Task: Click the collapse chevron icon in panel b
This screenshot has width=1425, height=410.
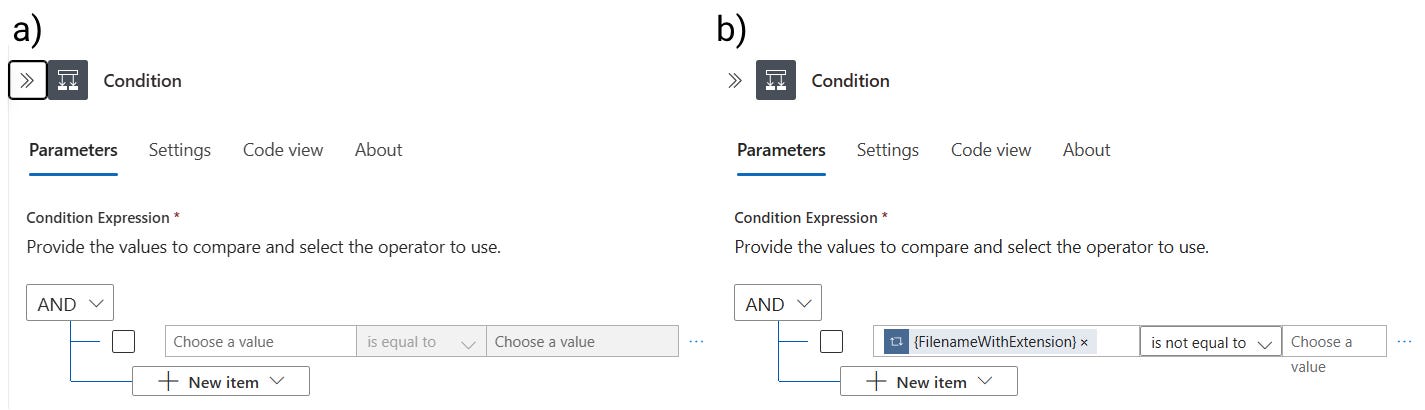Action: [x=735, y=81]
